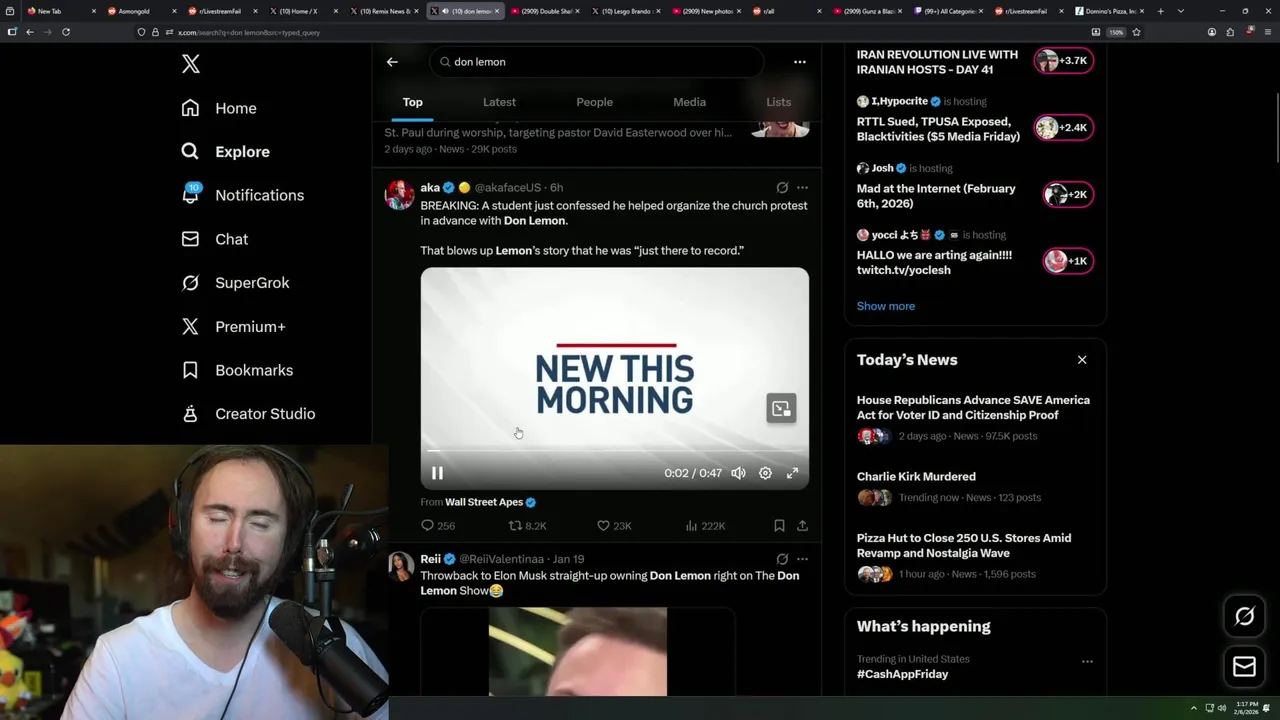Open Mad at the Internet space

pos(936,195)
